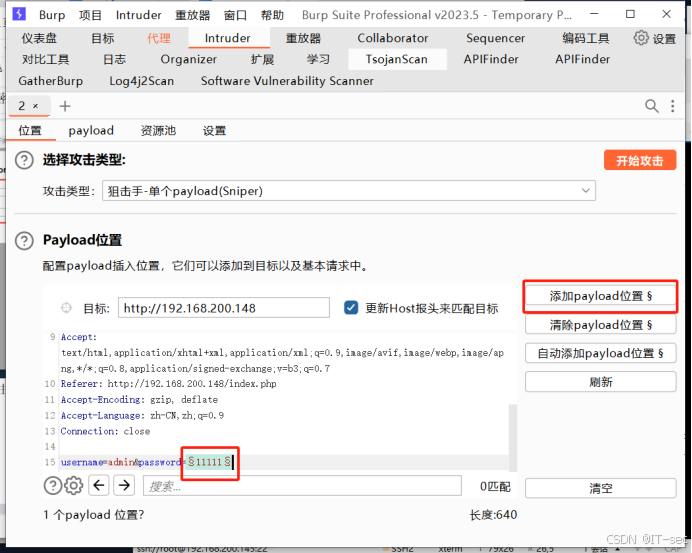Switch to the 重放器 main tab
Image resolution: width=692 pixels, height=553 pixels.
point(303,38)
